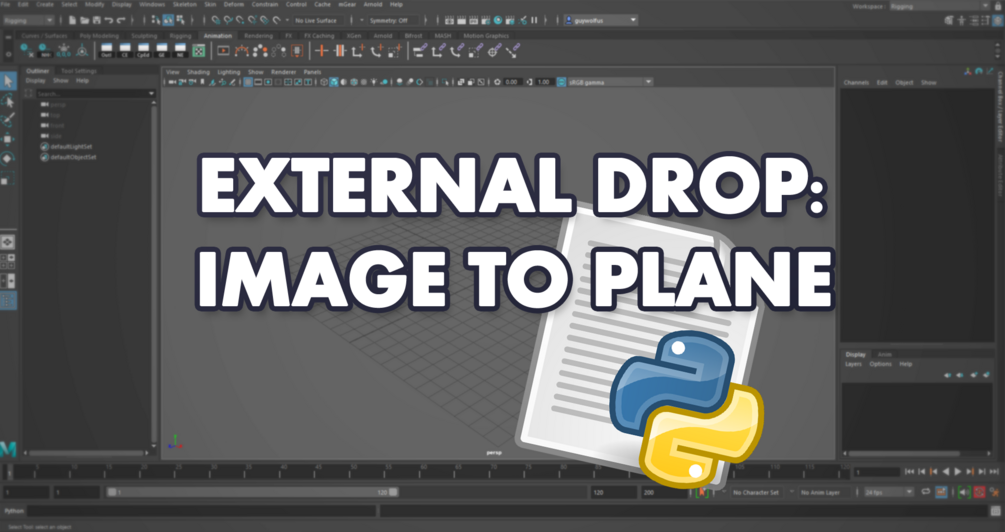Screen dimensions: 1005x532
Task: Click the Playblast shelf icon
Action: 223,51
